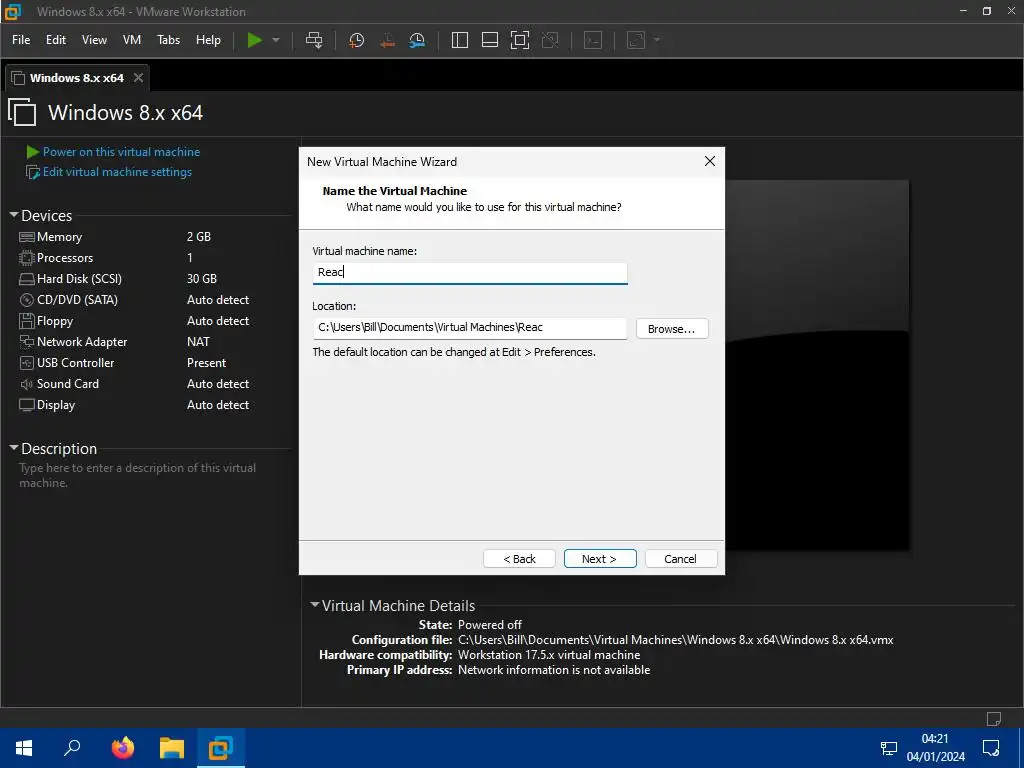Click Power on this virtual machine link
This screenshot has height=768, width=1024.
(x=121, y=152)
